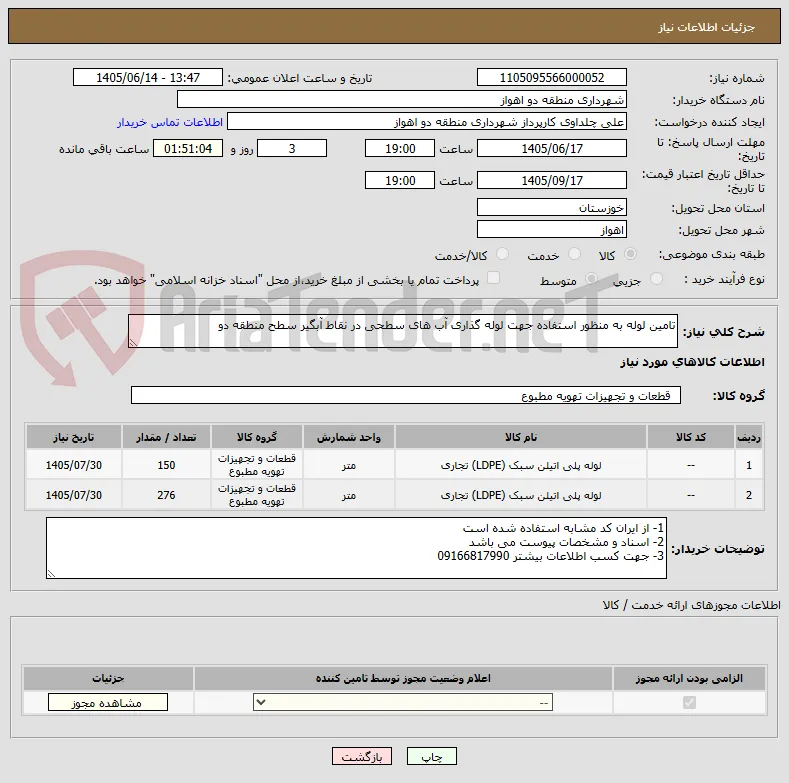Click the remaining time 01:51:04 field
This screenshot has width=789, height=783.
188,148
